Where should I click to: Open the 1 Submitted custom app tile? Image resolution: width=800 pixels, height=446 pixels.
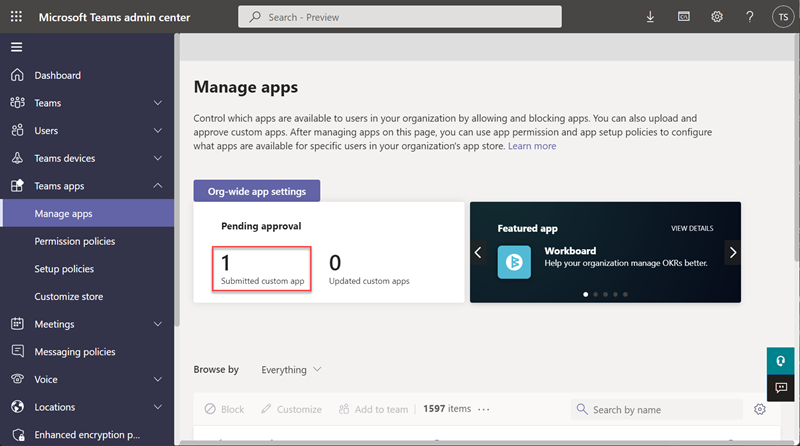click(262, 269)
